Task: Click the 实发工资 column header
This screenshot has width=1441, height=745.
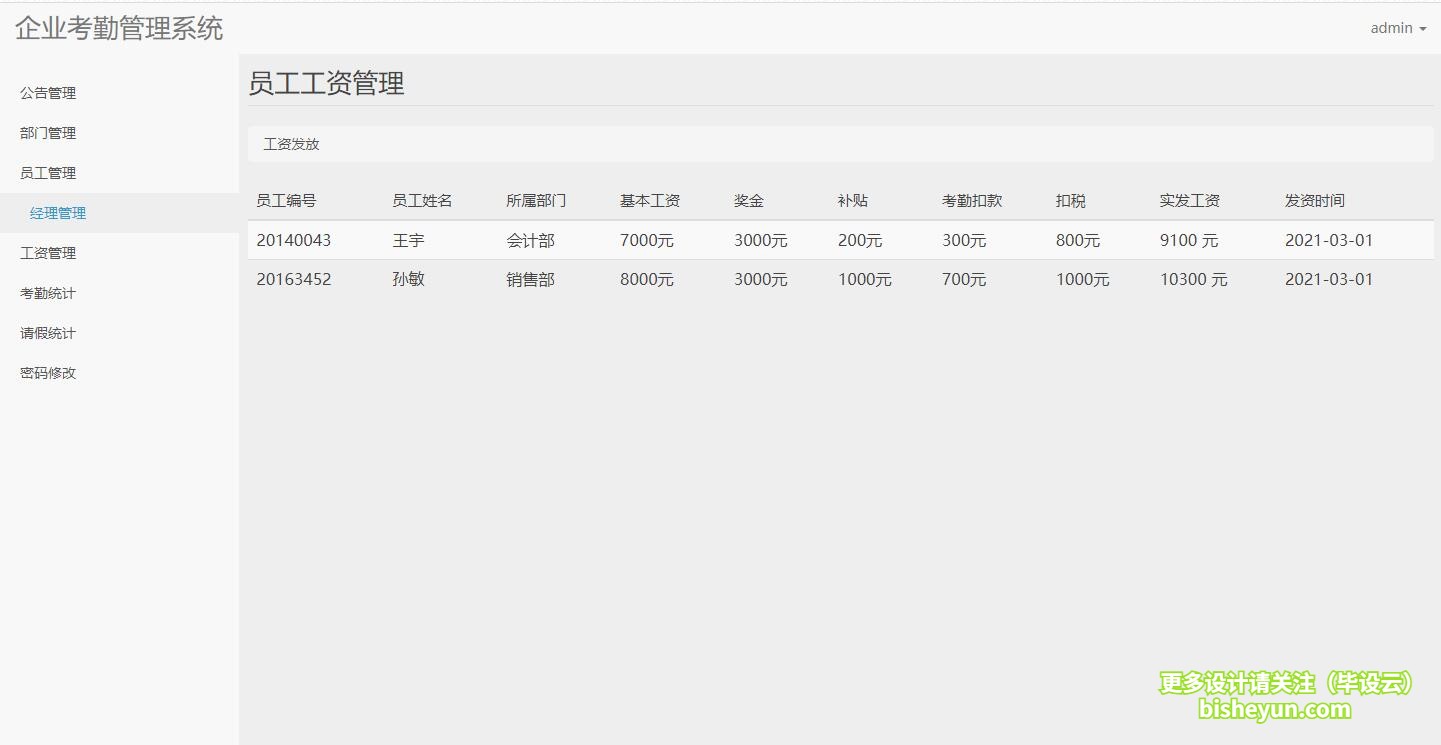Action: point(1189,200)
